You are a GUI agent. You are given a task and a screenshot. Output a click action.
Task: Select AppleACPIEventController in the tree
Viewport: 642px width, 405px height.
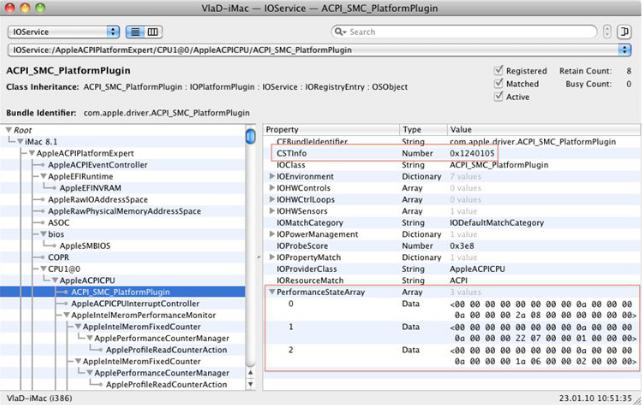pos(98,165)
